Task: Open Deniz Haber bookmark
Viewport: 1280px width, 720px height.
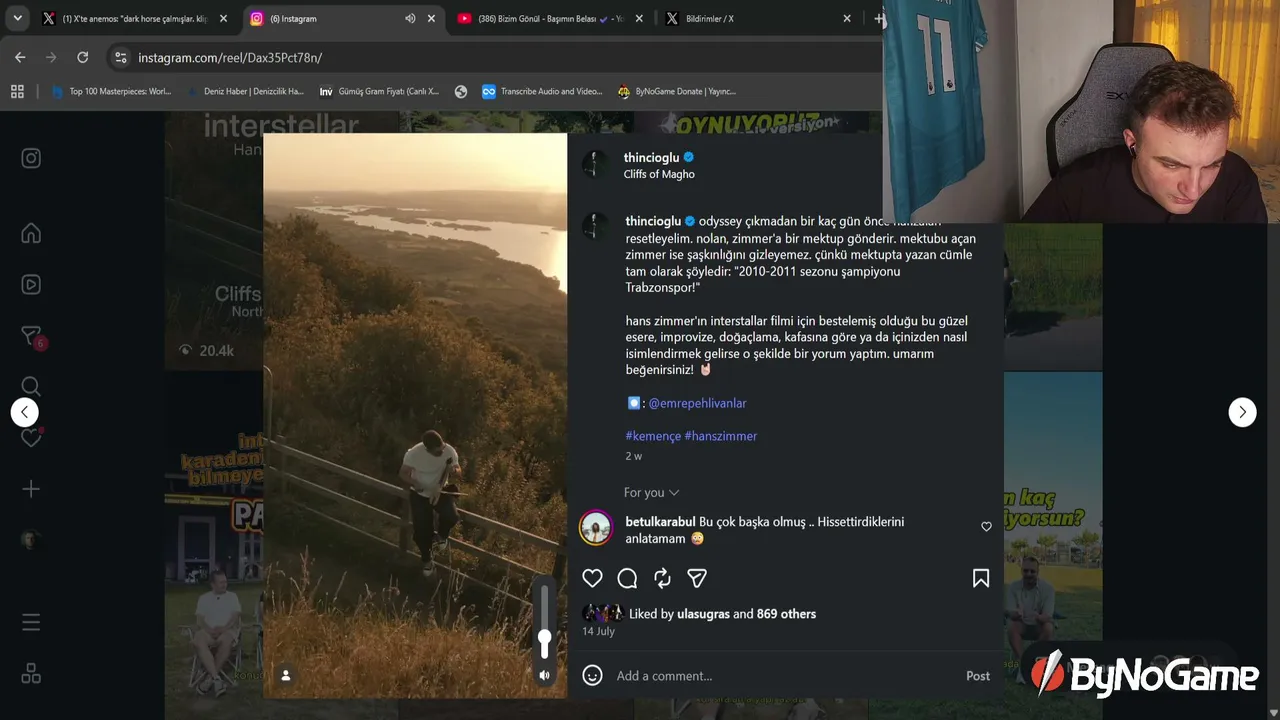Action: coord(246,91)
